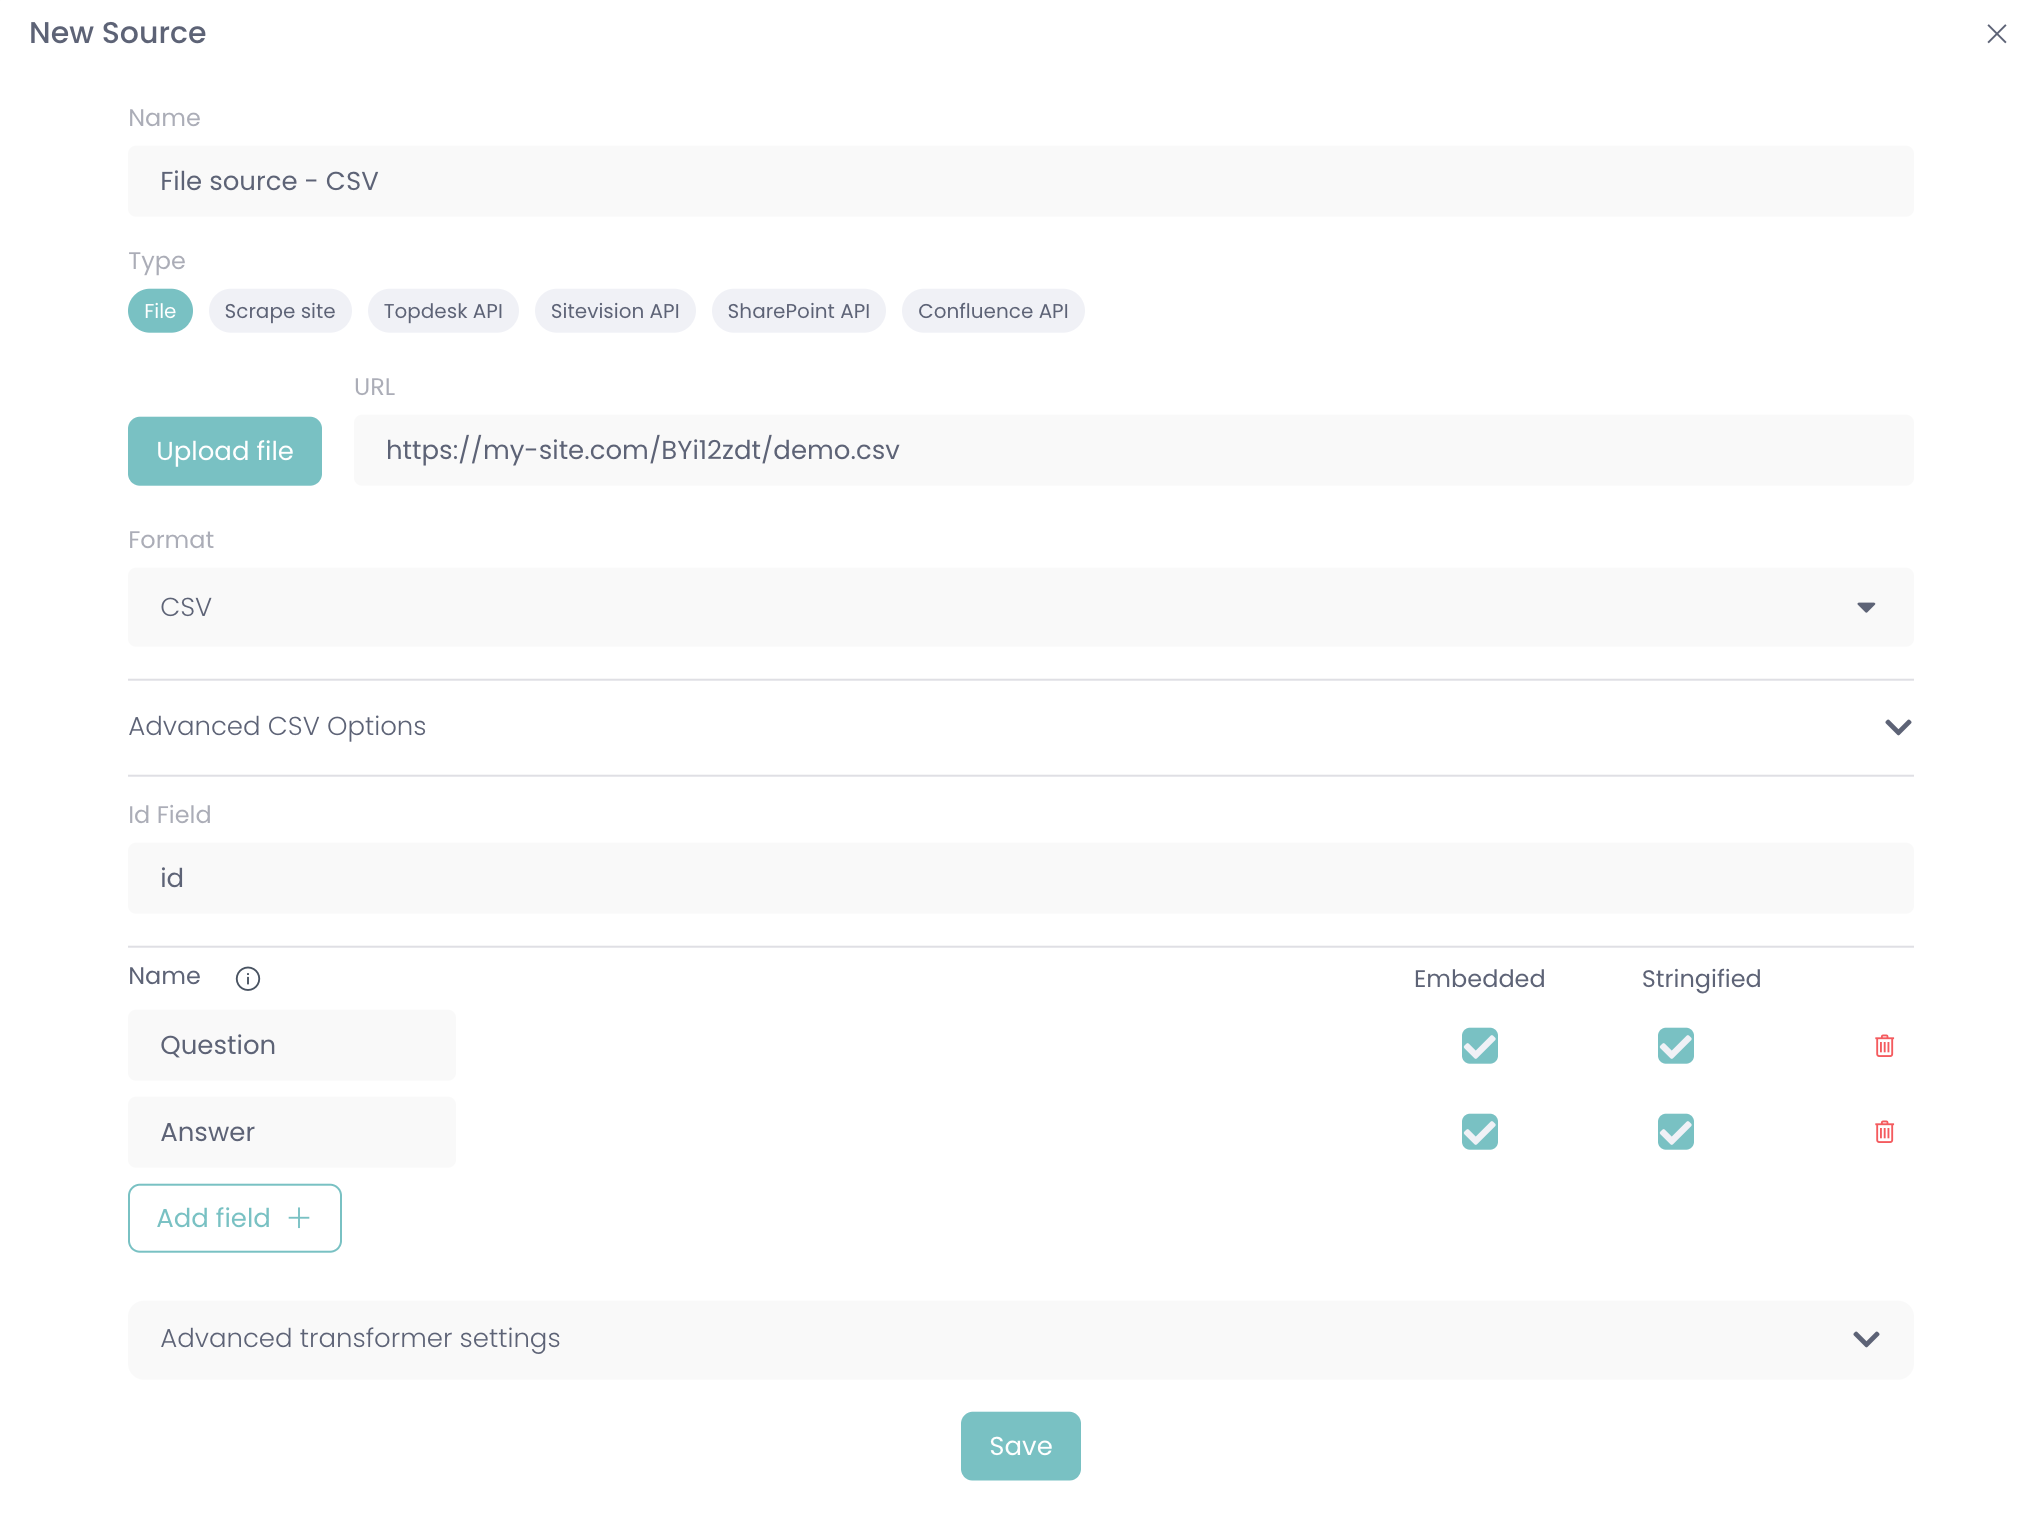Uncheck Embedded for Question field
The width and height of the screenshot is (2038, 1528).
click(1479, 1046)
